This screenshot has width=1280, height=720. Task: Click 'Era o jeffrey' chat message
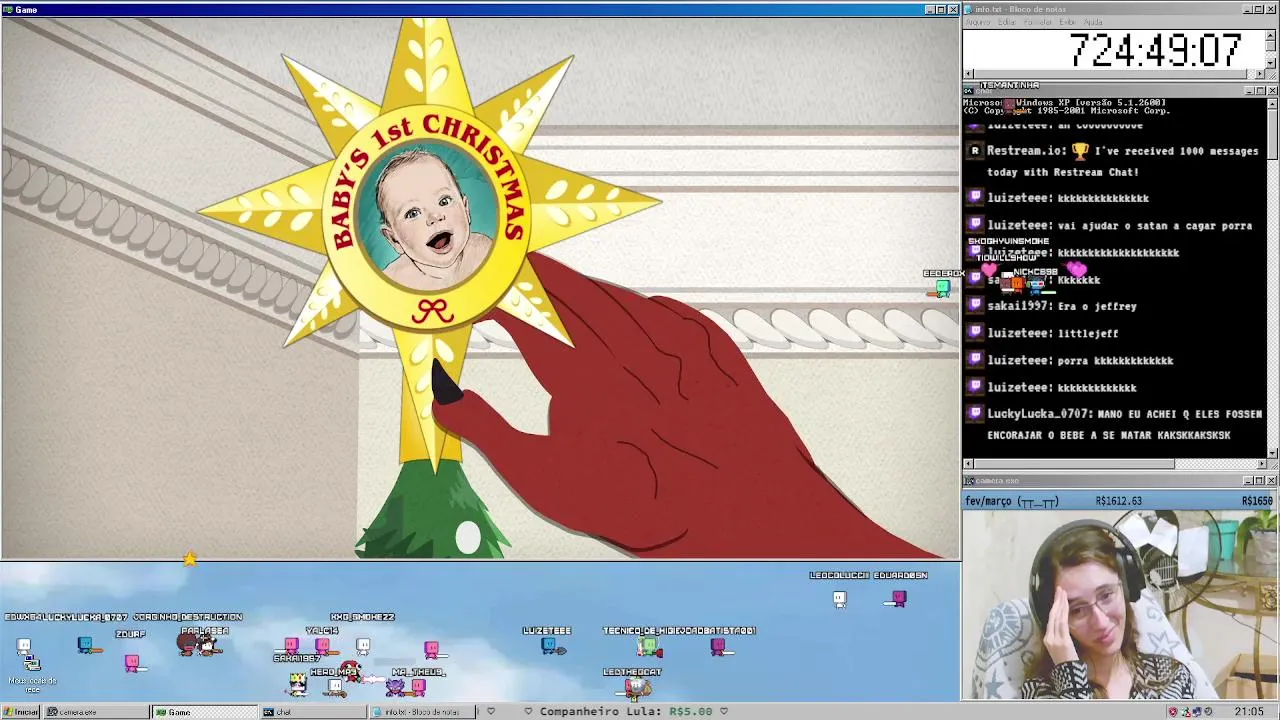1097,306
